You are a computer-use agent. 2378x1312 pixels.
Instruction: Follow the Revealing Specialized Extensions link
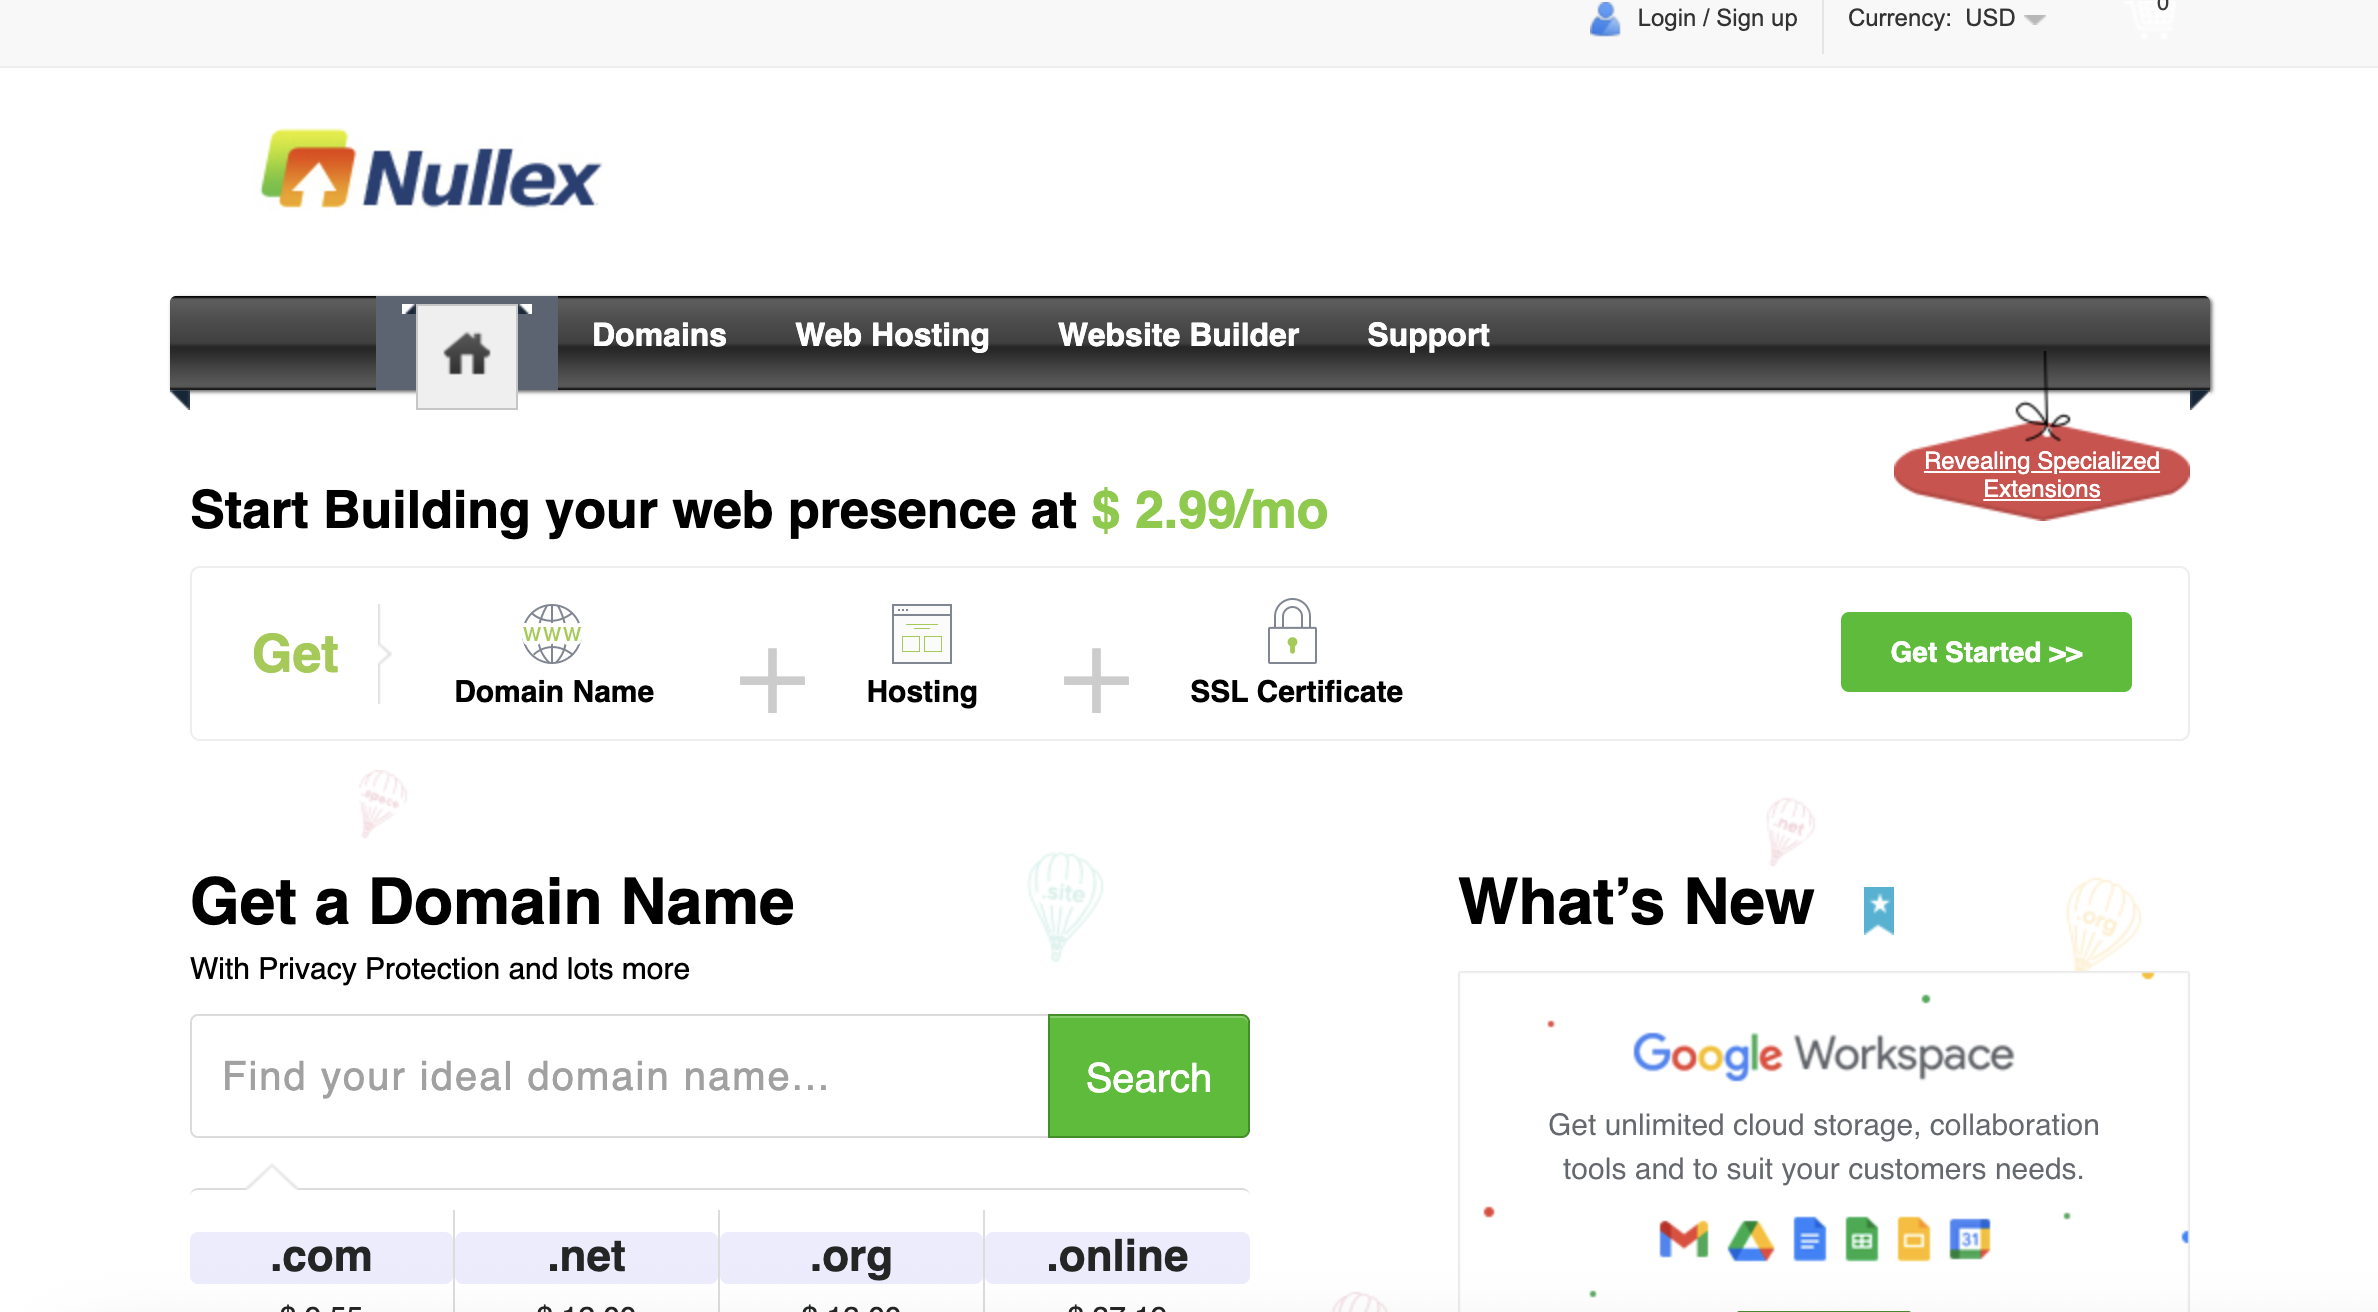[x=2041, y=475]
